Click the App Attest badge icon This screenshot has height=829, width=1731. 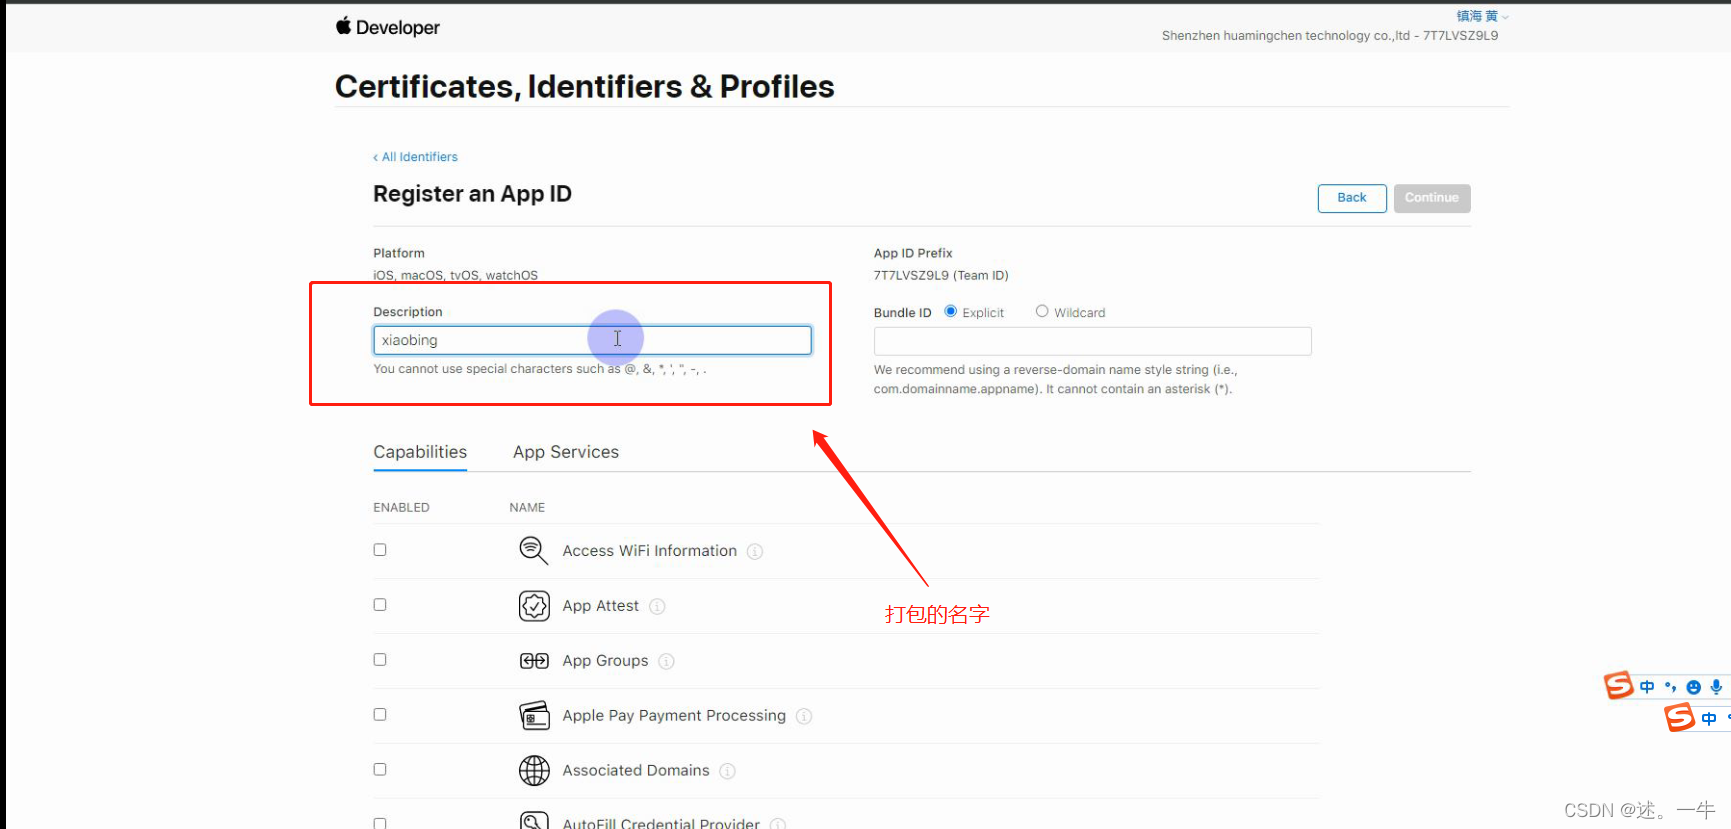[x=534, y=606]
